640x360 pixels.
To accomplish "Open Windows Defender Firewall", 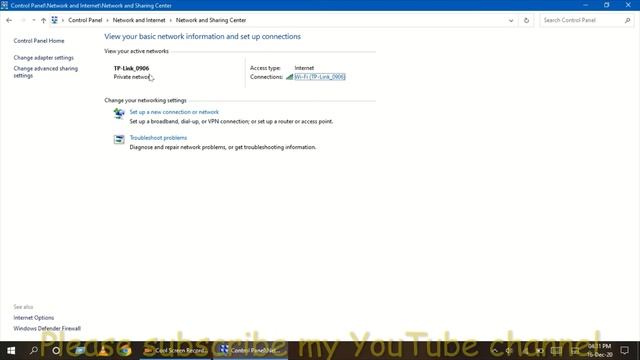I will (47, 328).
